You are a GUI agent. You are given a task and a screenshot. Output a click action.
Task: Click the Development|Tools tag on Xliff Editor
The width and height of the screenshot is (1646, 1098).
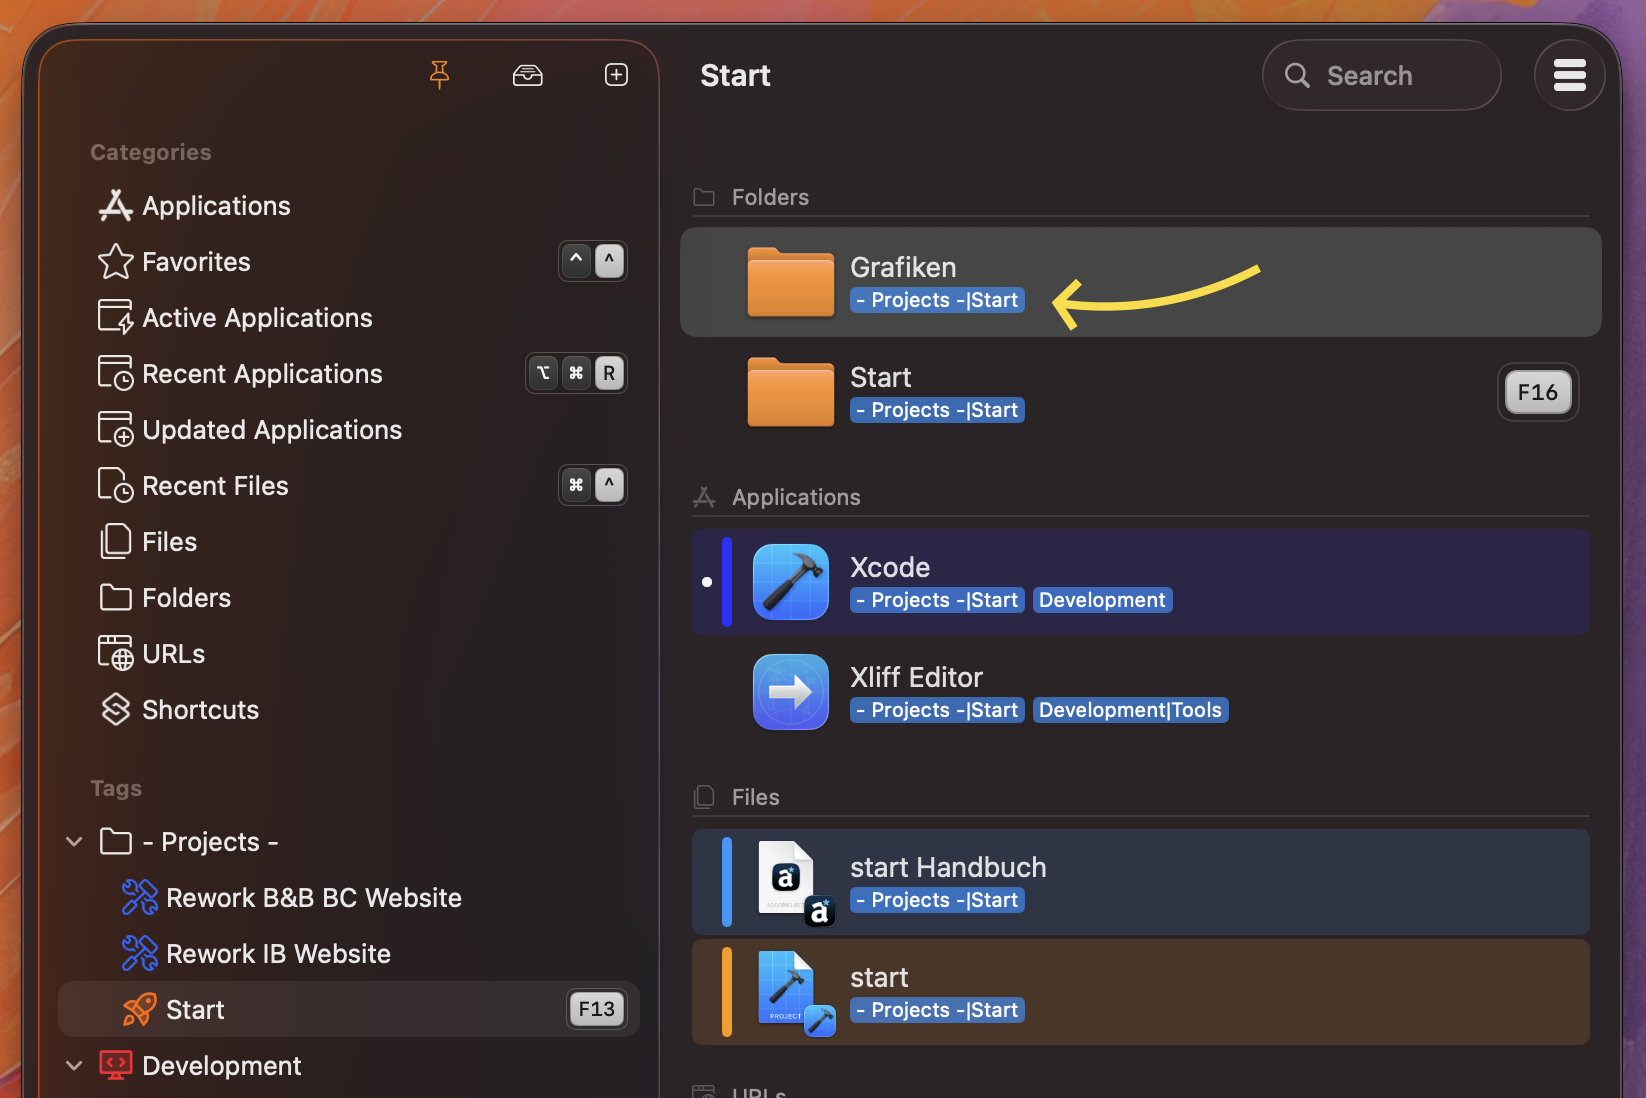click(x=1130, y=710)
